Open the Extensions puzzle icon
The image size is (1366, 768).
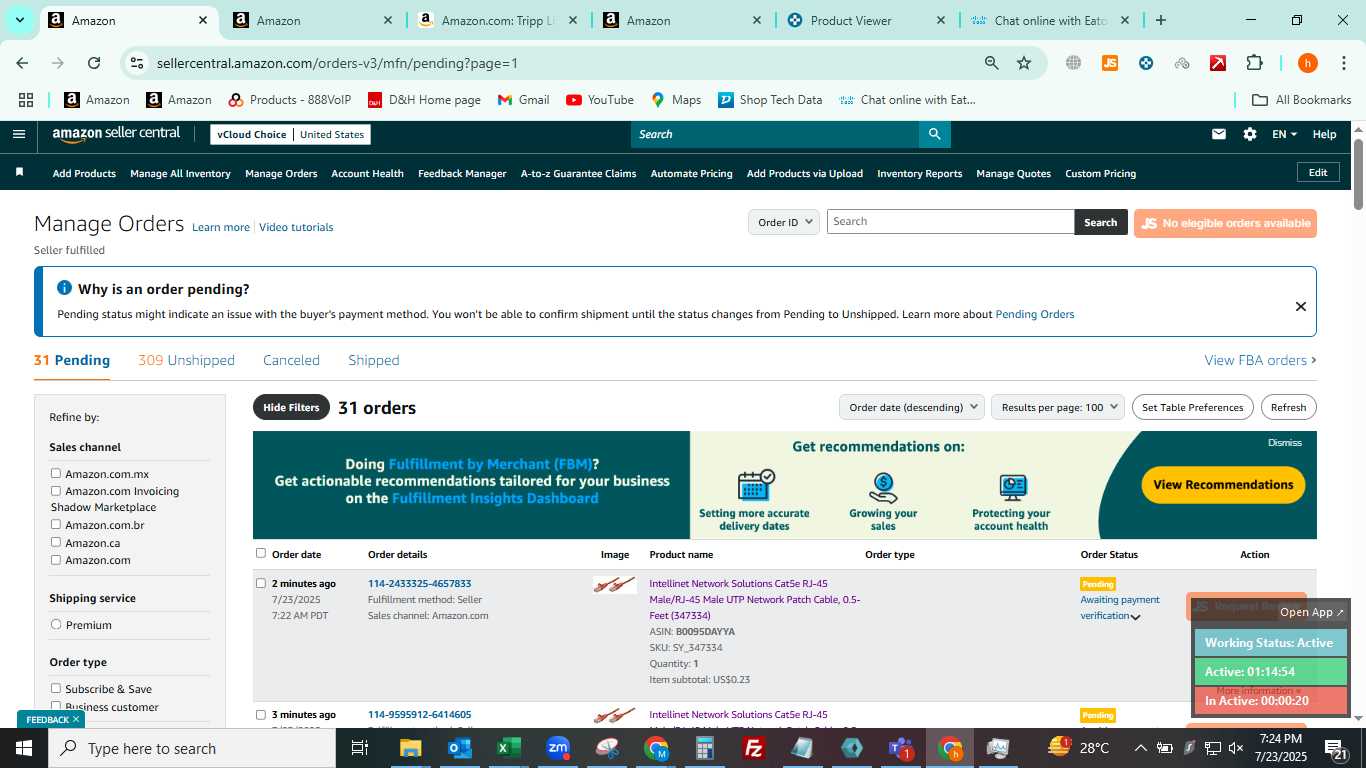click(1254, 63)
